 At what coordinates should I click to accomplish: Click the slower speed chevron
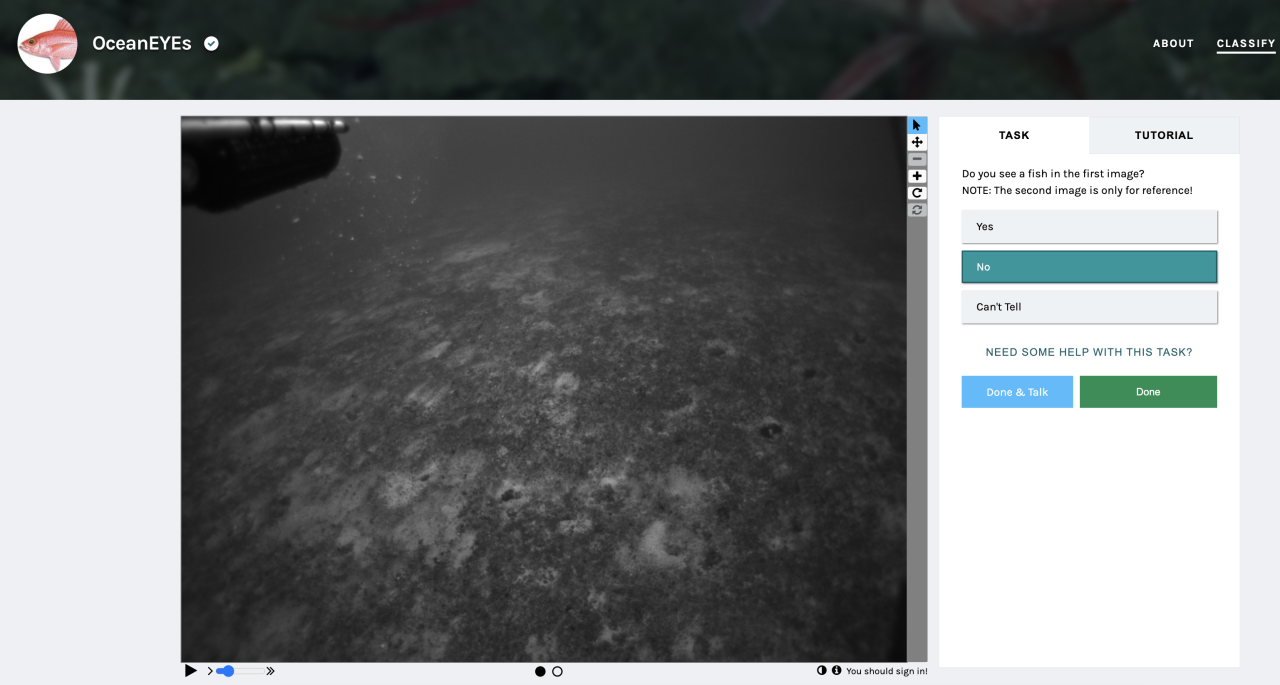pos(210,671)
